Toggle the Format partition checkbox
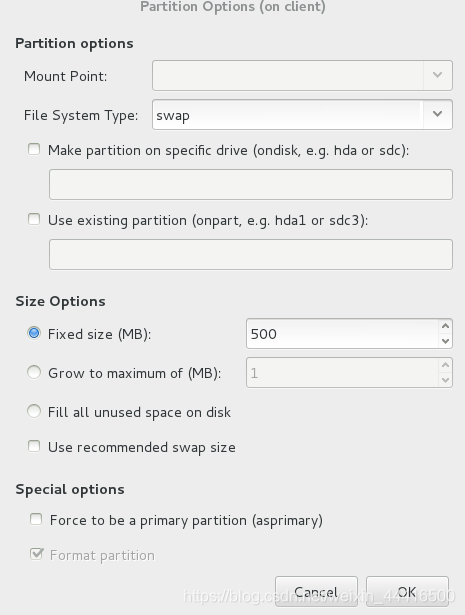This screenshot has width=465, height=615. tap(36, 554)
